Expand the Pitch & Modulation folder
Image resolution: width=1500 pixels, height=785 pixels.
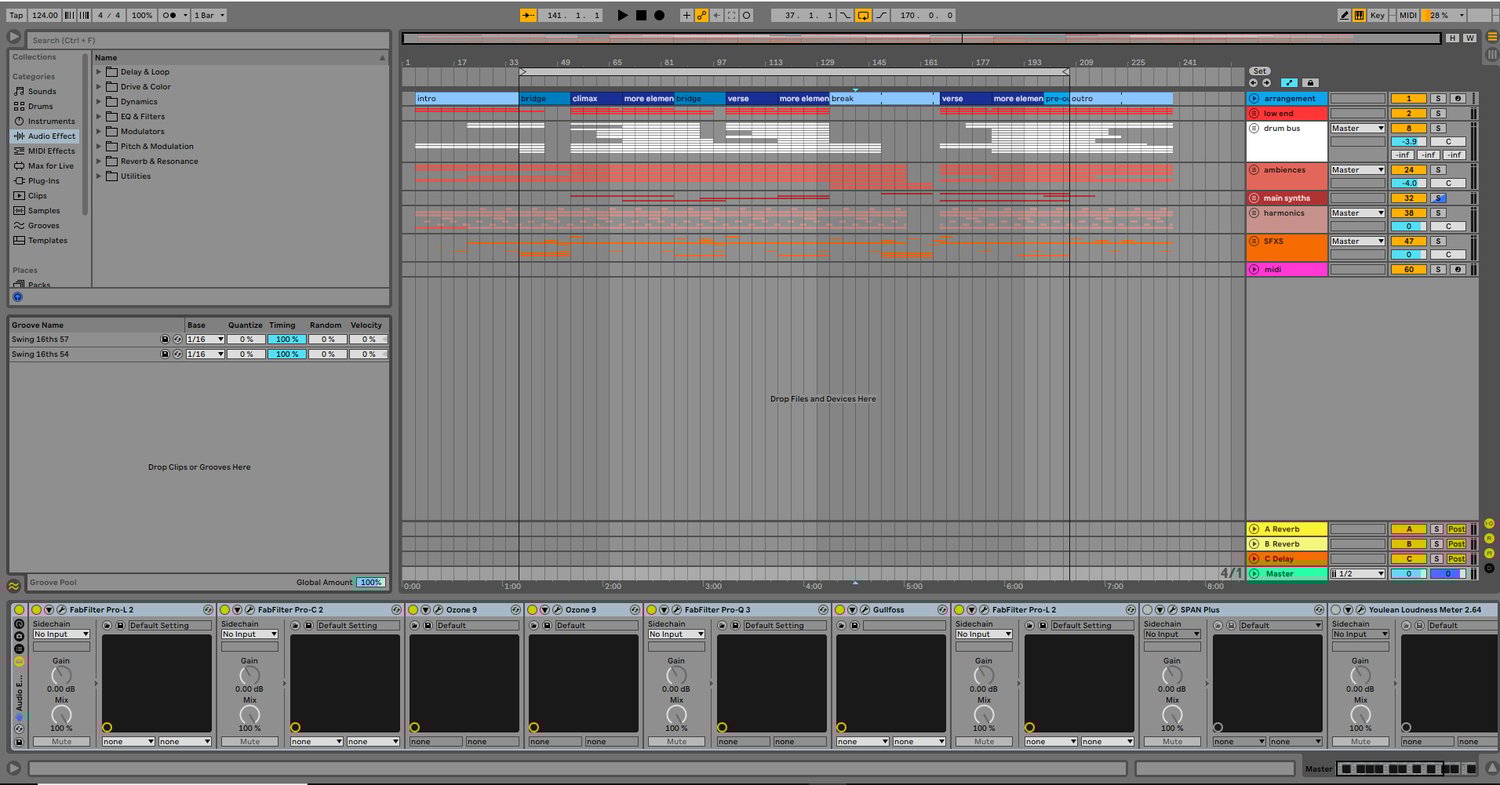point(99,146)
